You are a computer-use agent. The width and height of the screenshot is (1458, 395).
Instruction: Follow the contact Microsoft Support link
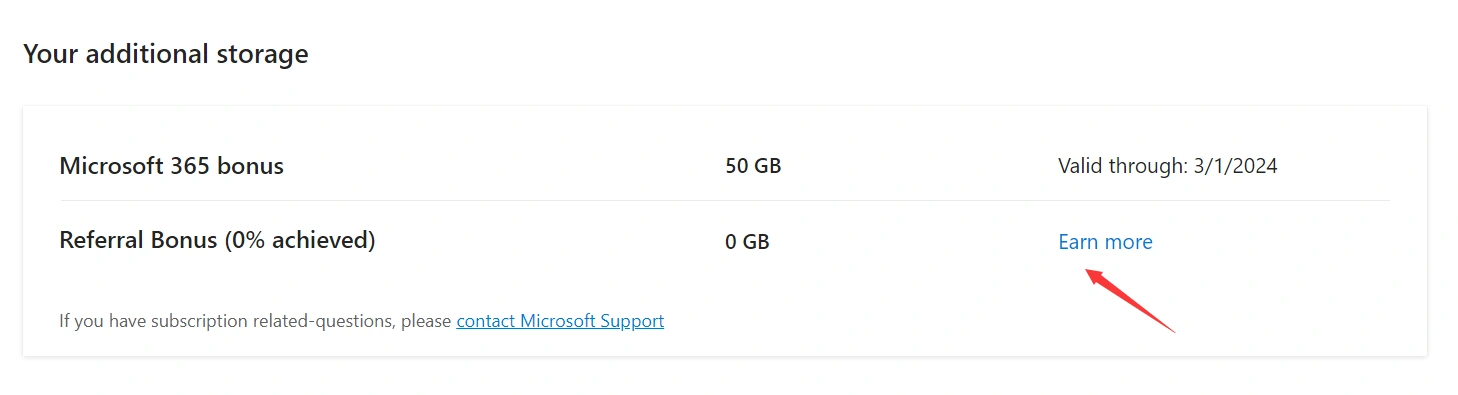point(560,321)
